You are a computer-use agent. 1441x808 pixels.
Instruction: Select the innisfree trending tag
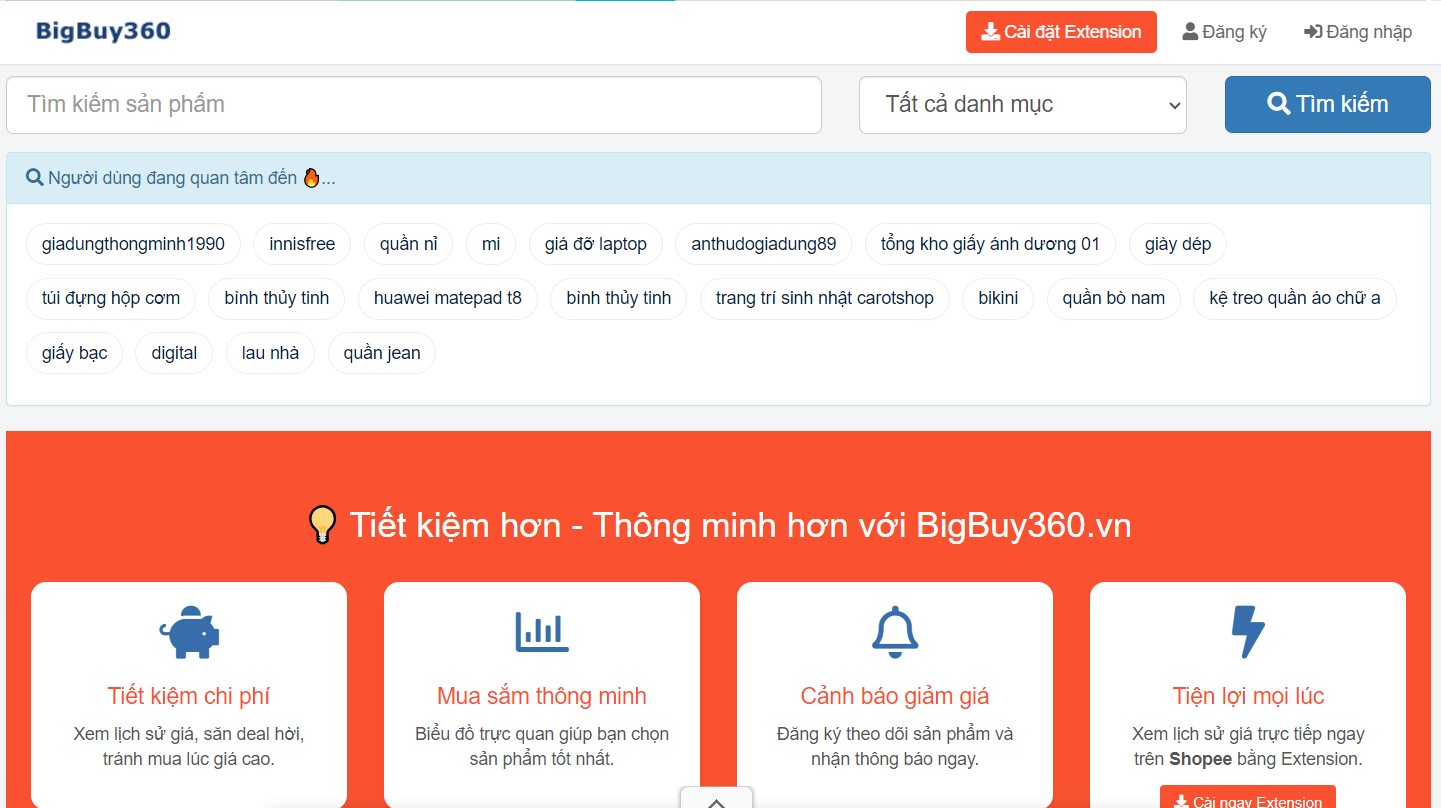pyautogui.click(x=302, y=244)
